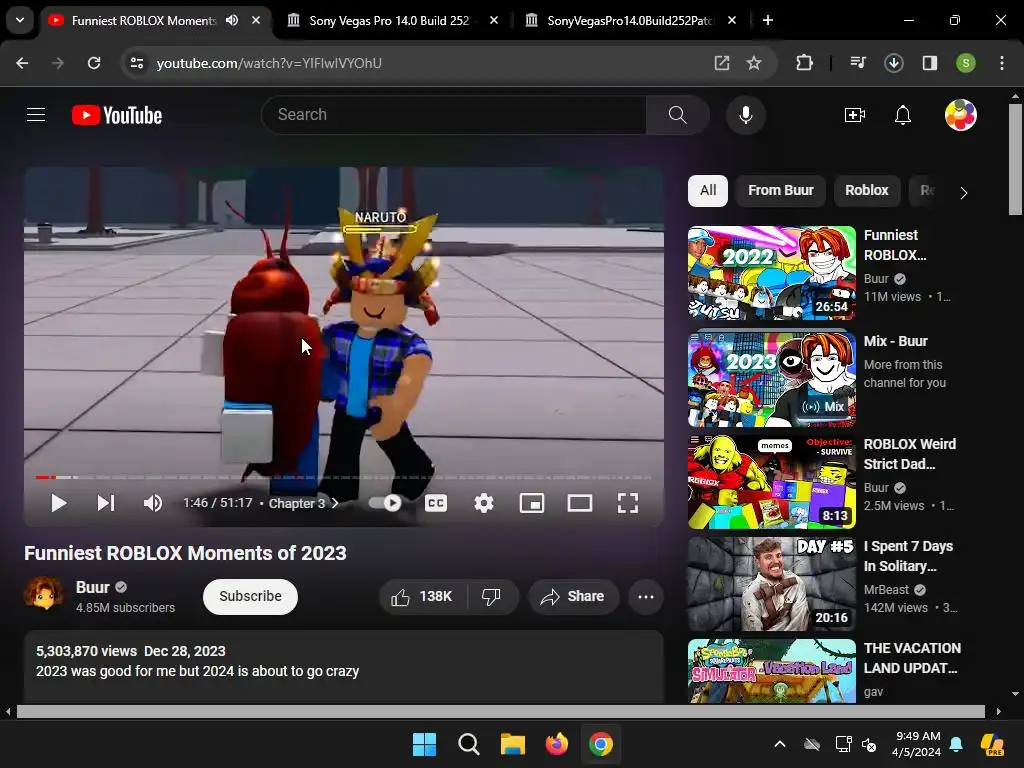Toggle closed captions
Image resolution: width=1024 pixels, height=768 pixels.
click(x=436, y=503)
